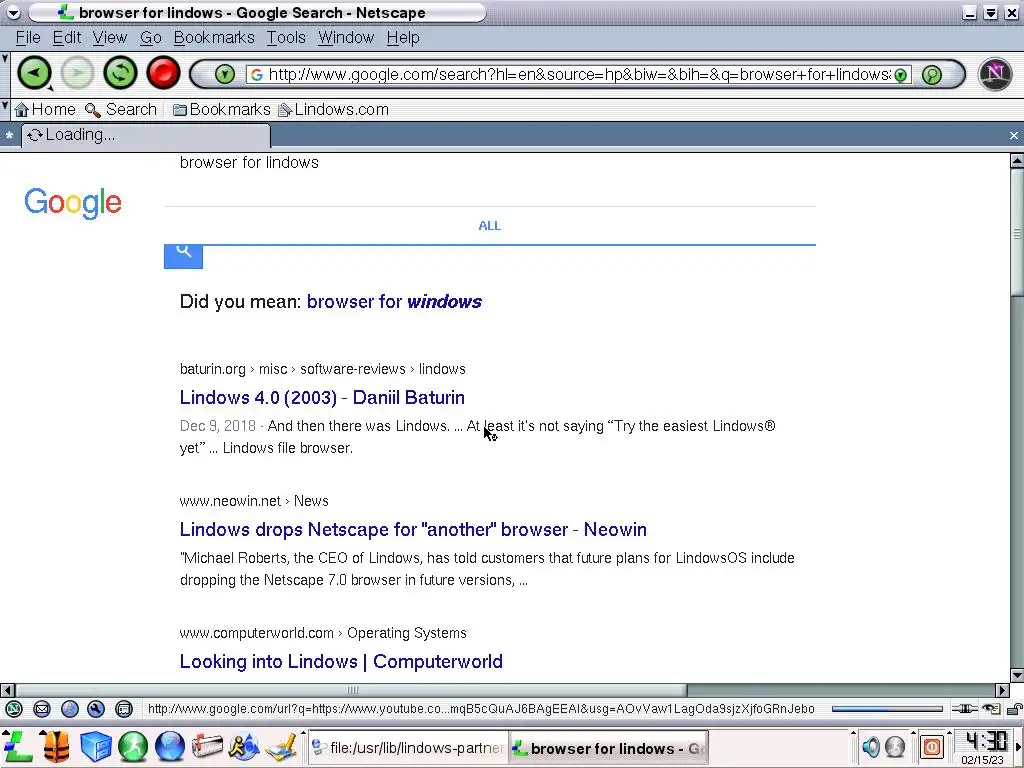The height and width of the screenshot is (768, 1024).
Task: Open the Help menu
Action: tap(403, 38)
